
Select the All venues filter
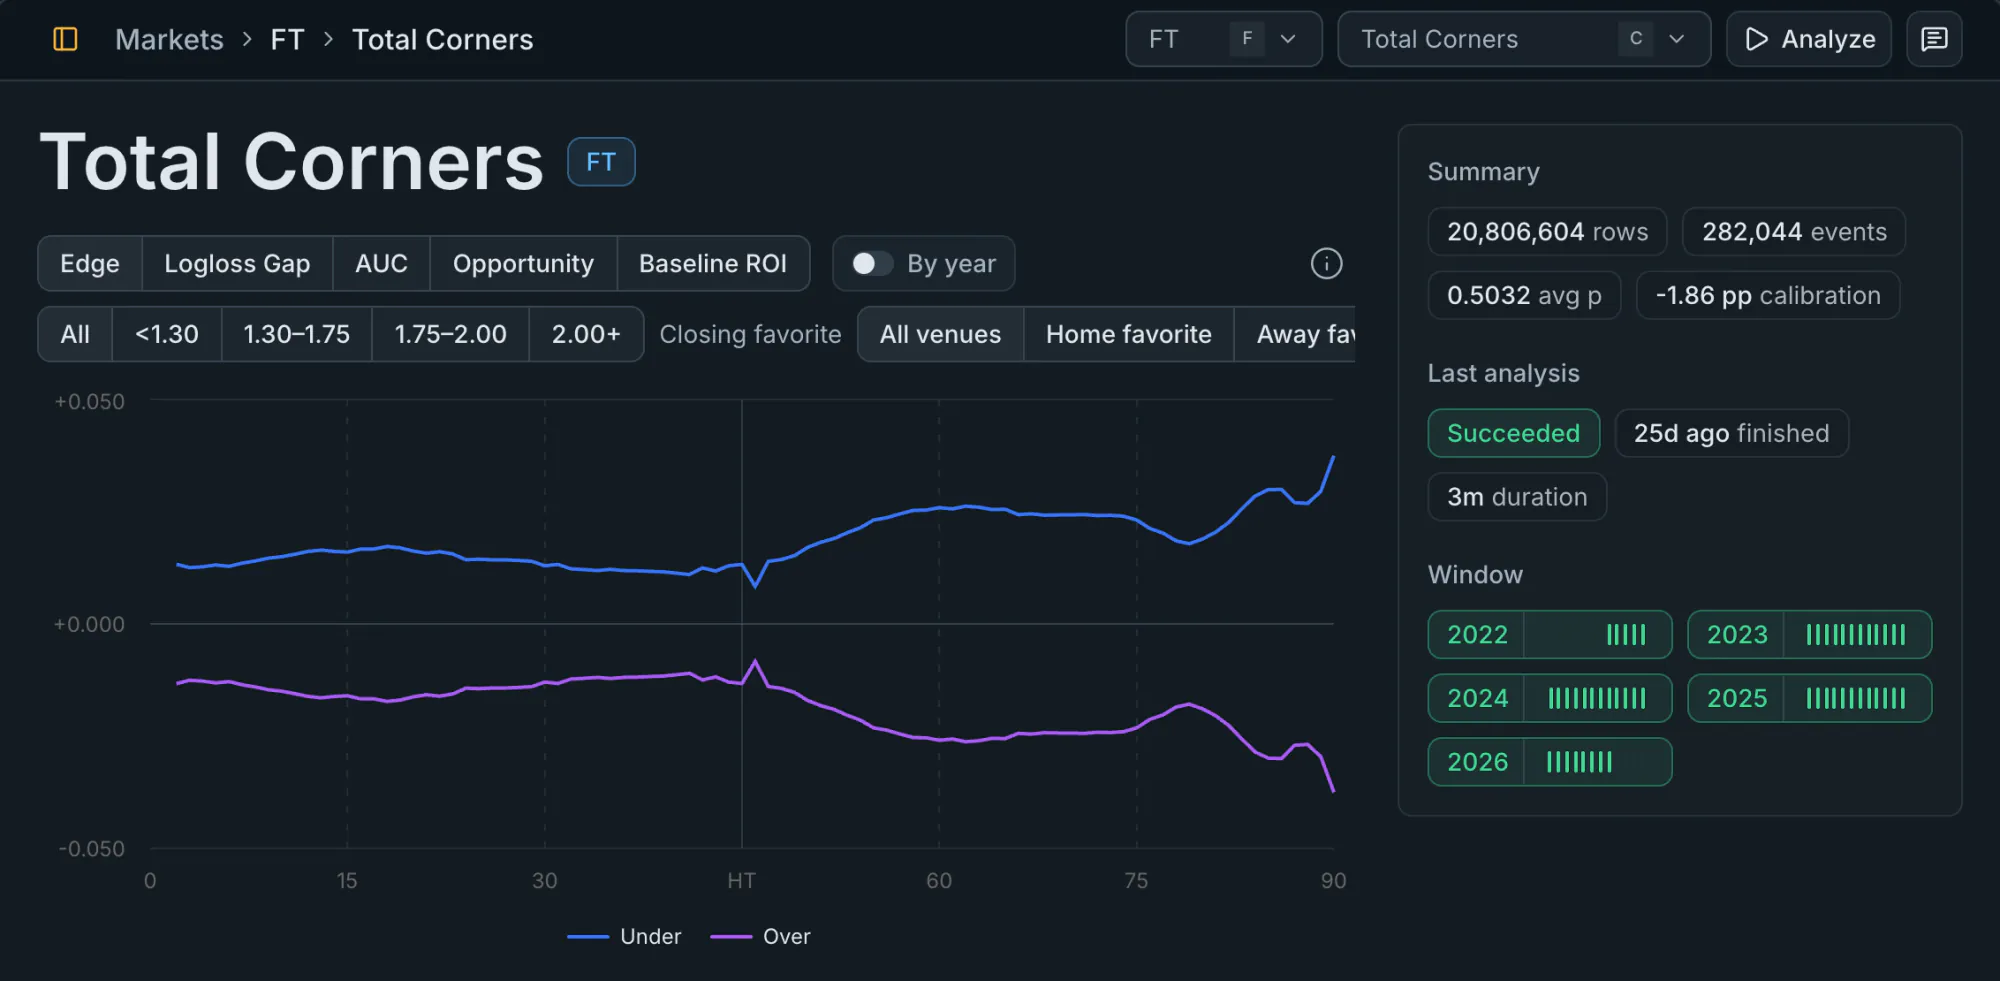(940, 334)
